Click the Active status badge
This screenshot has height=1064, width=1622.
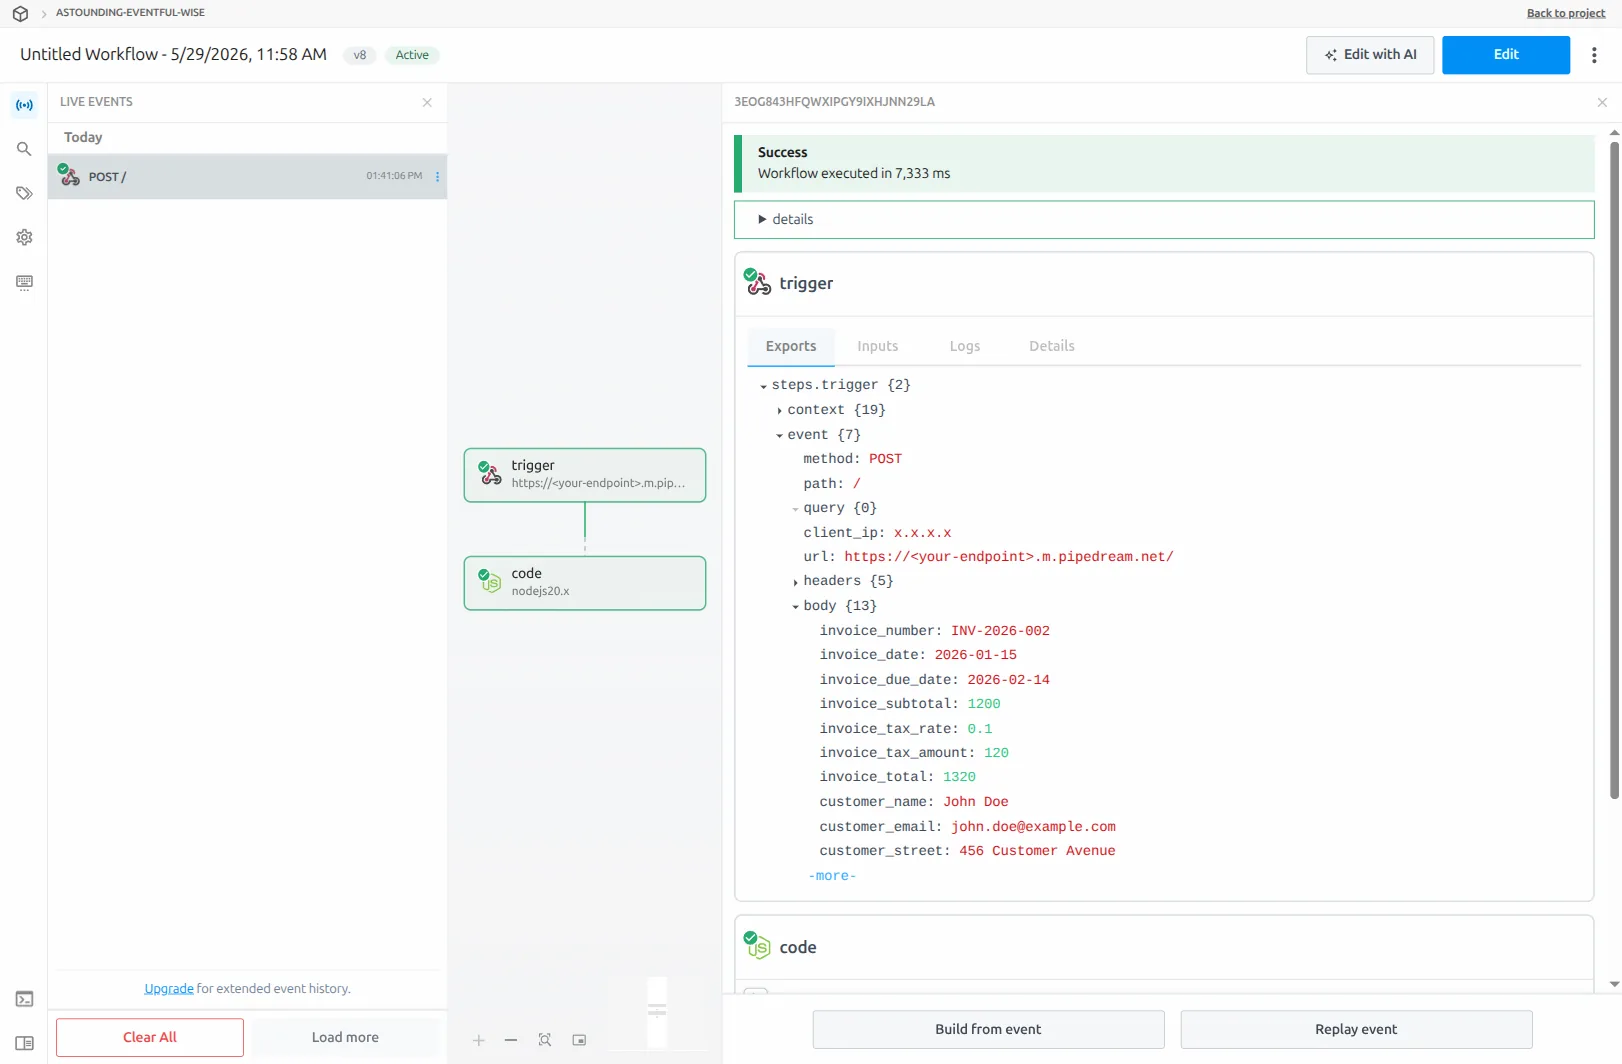click(412, 55)
